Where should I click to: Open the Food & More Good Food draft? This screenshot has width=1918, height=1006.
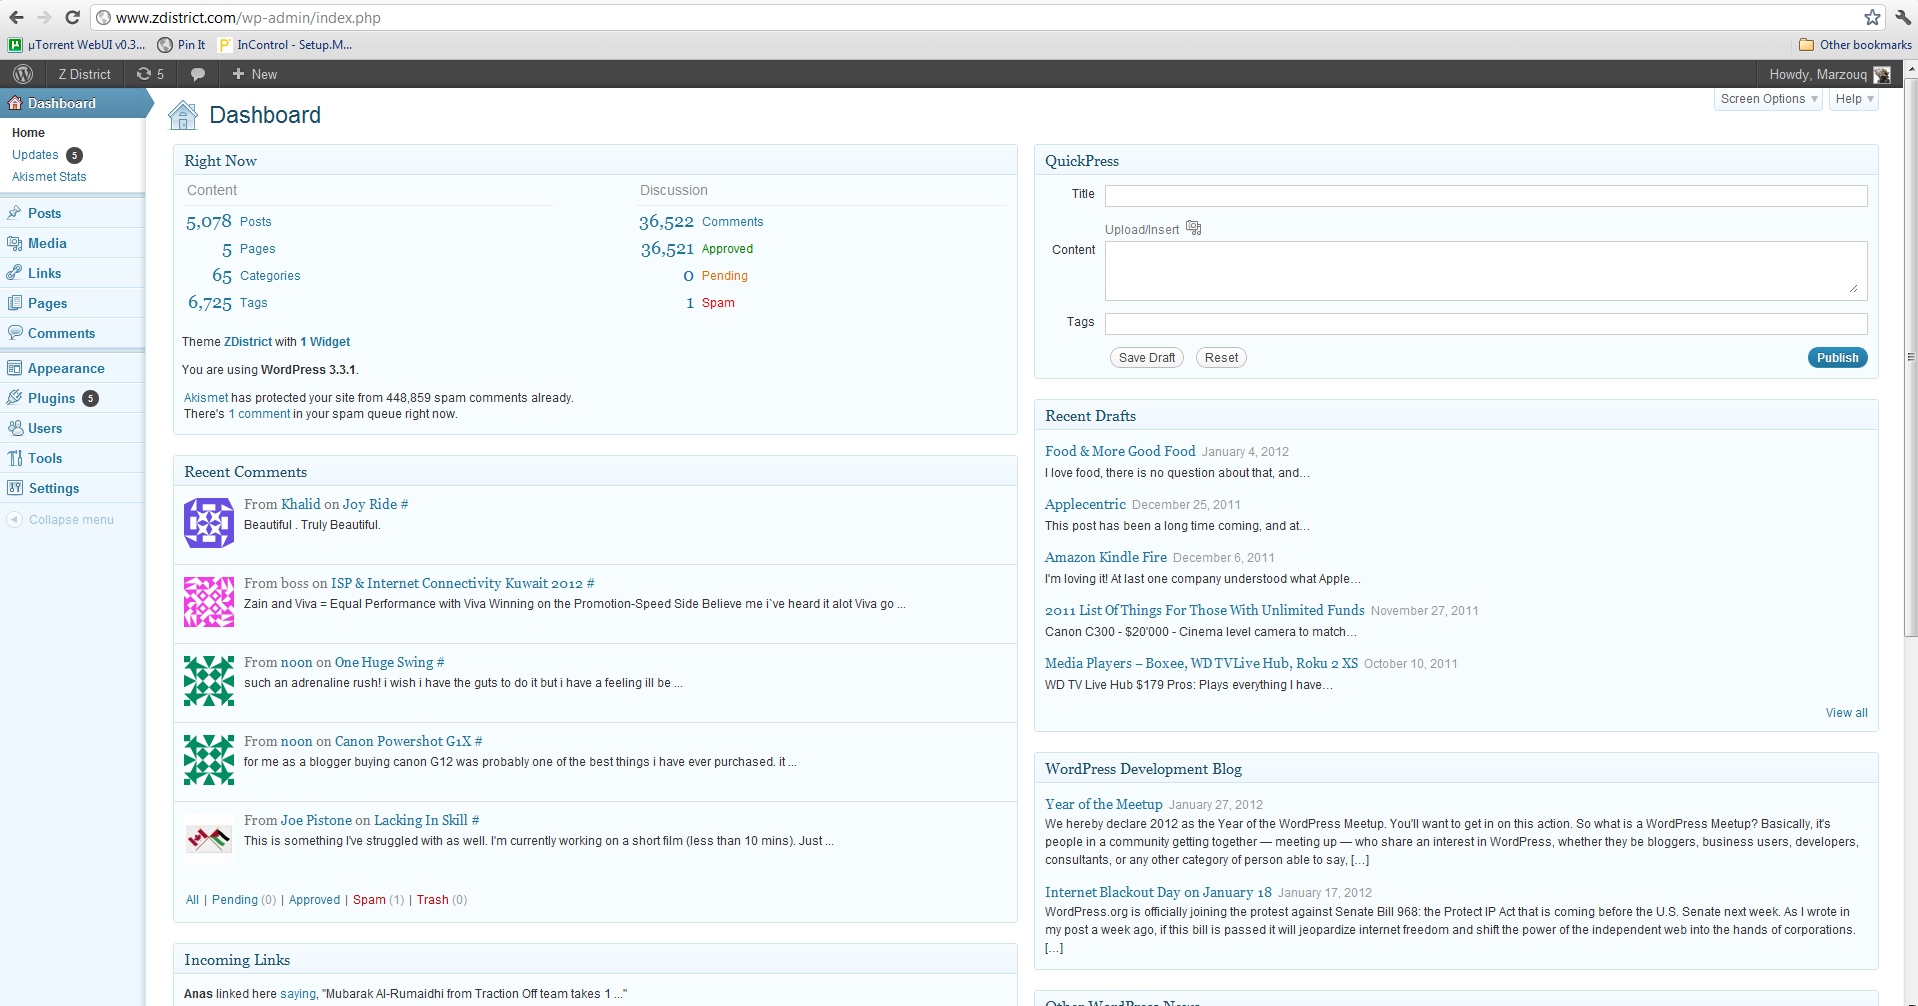1119,451
